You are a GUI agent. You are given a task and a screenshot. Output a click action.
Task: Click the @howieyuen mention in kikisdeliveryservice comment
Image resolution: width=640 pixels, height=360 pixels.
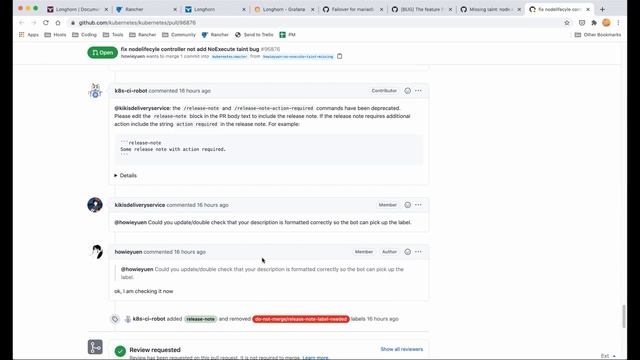(130, 222)
